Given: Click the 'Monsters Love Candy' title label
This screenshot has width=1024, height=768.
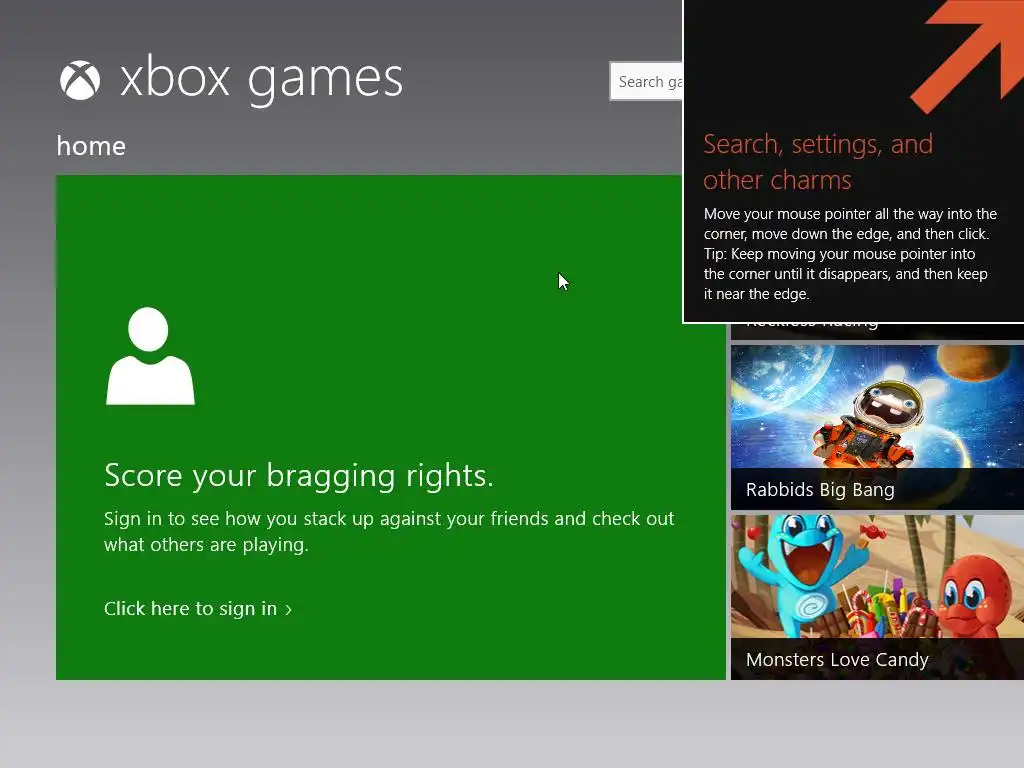Looking at the screenshot, I should click(x=837, y=660).
